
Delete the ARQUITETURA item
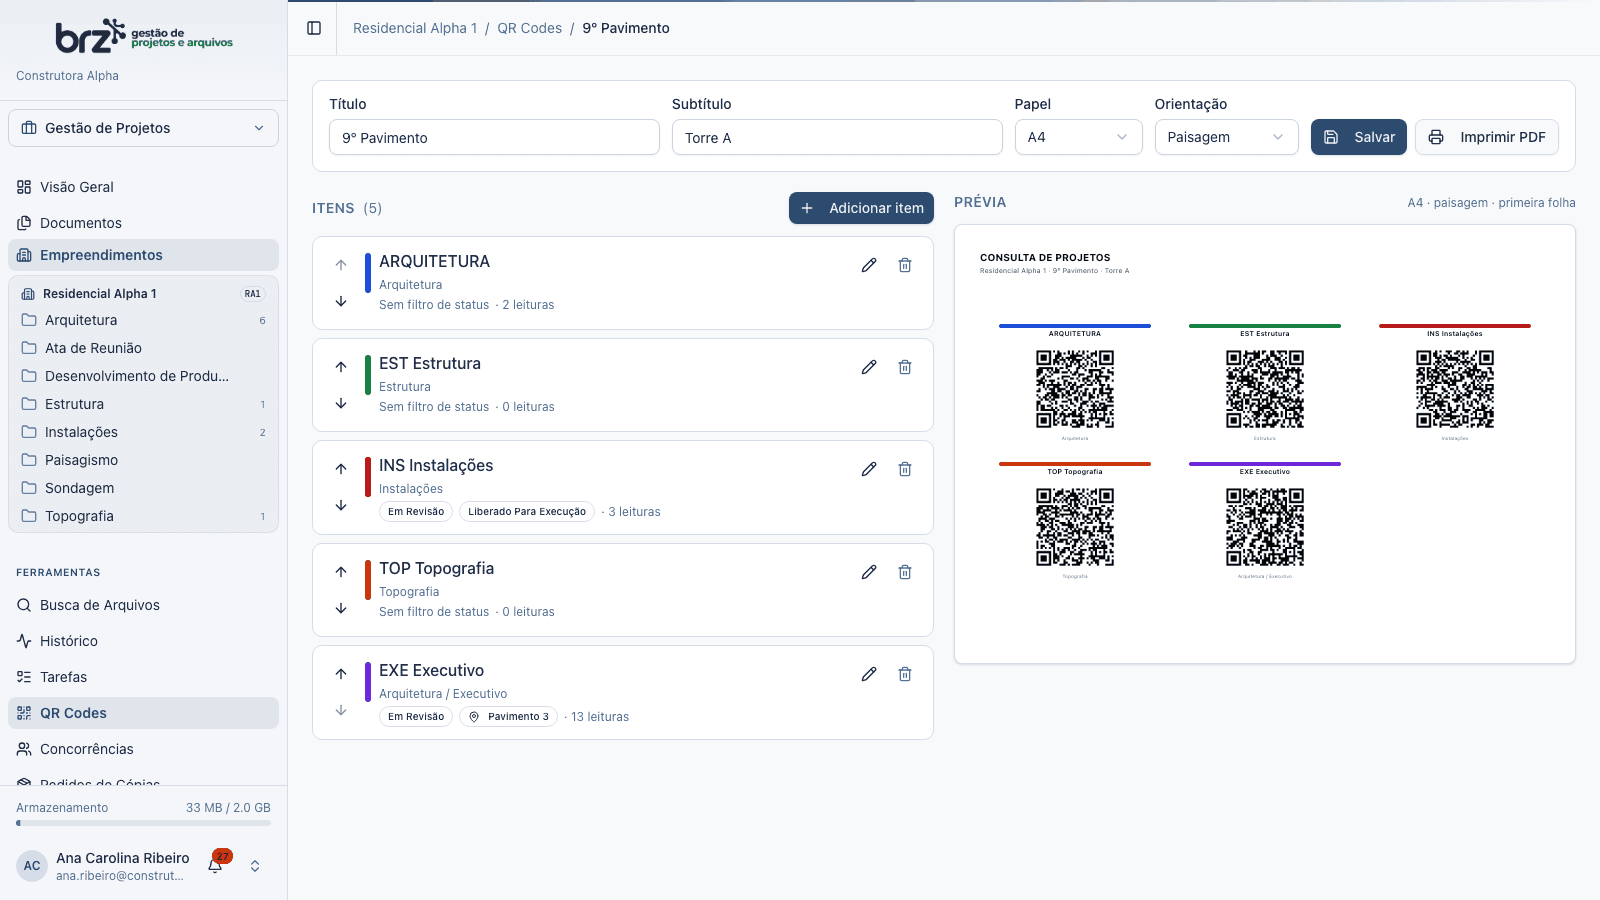click(905, 265)
